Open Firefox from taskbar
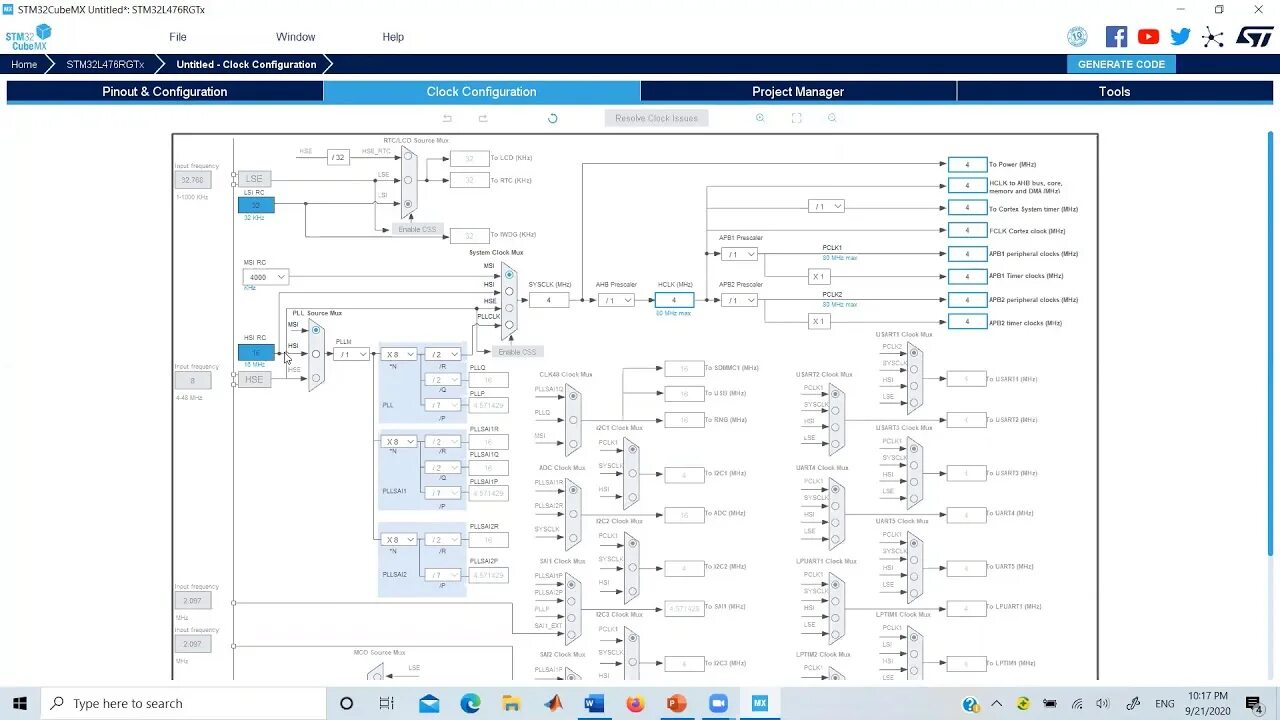Image resolution: width=1280 pixels, height=720 pixels. 635,703
